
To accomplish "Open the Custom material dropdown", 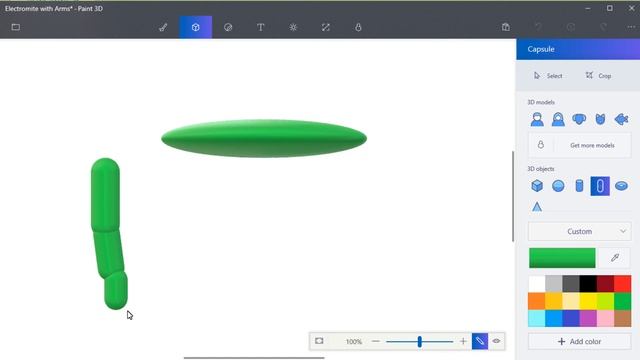I will pyautogui.click(x=579, y=231).
